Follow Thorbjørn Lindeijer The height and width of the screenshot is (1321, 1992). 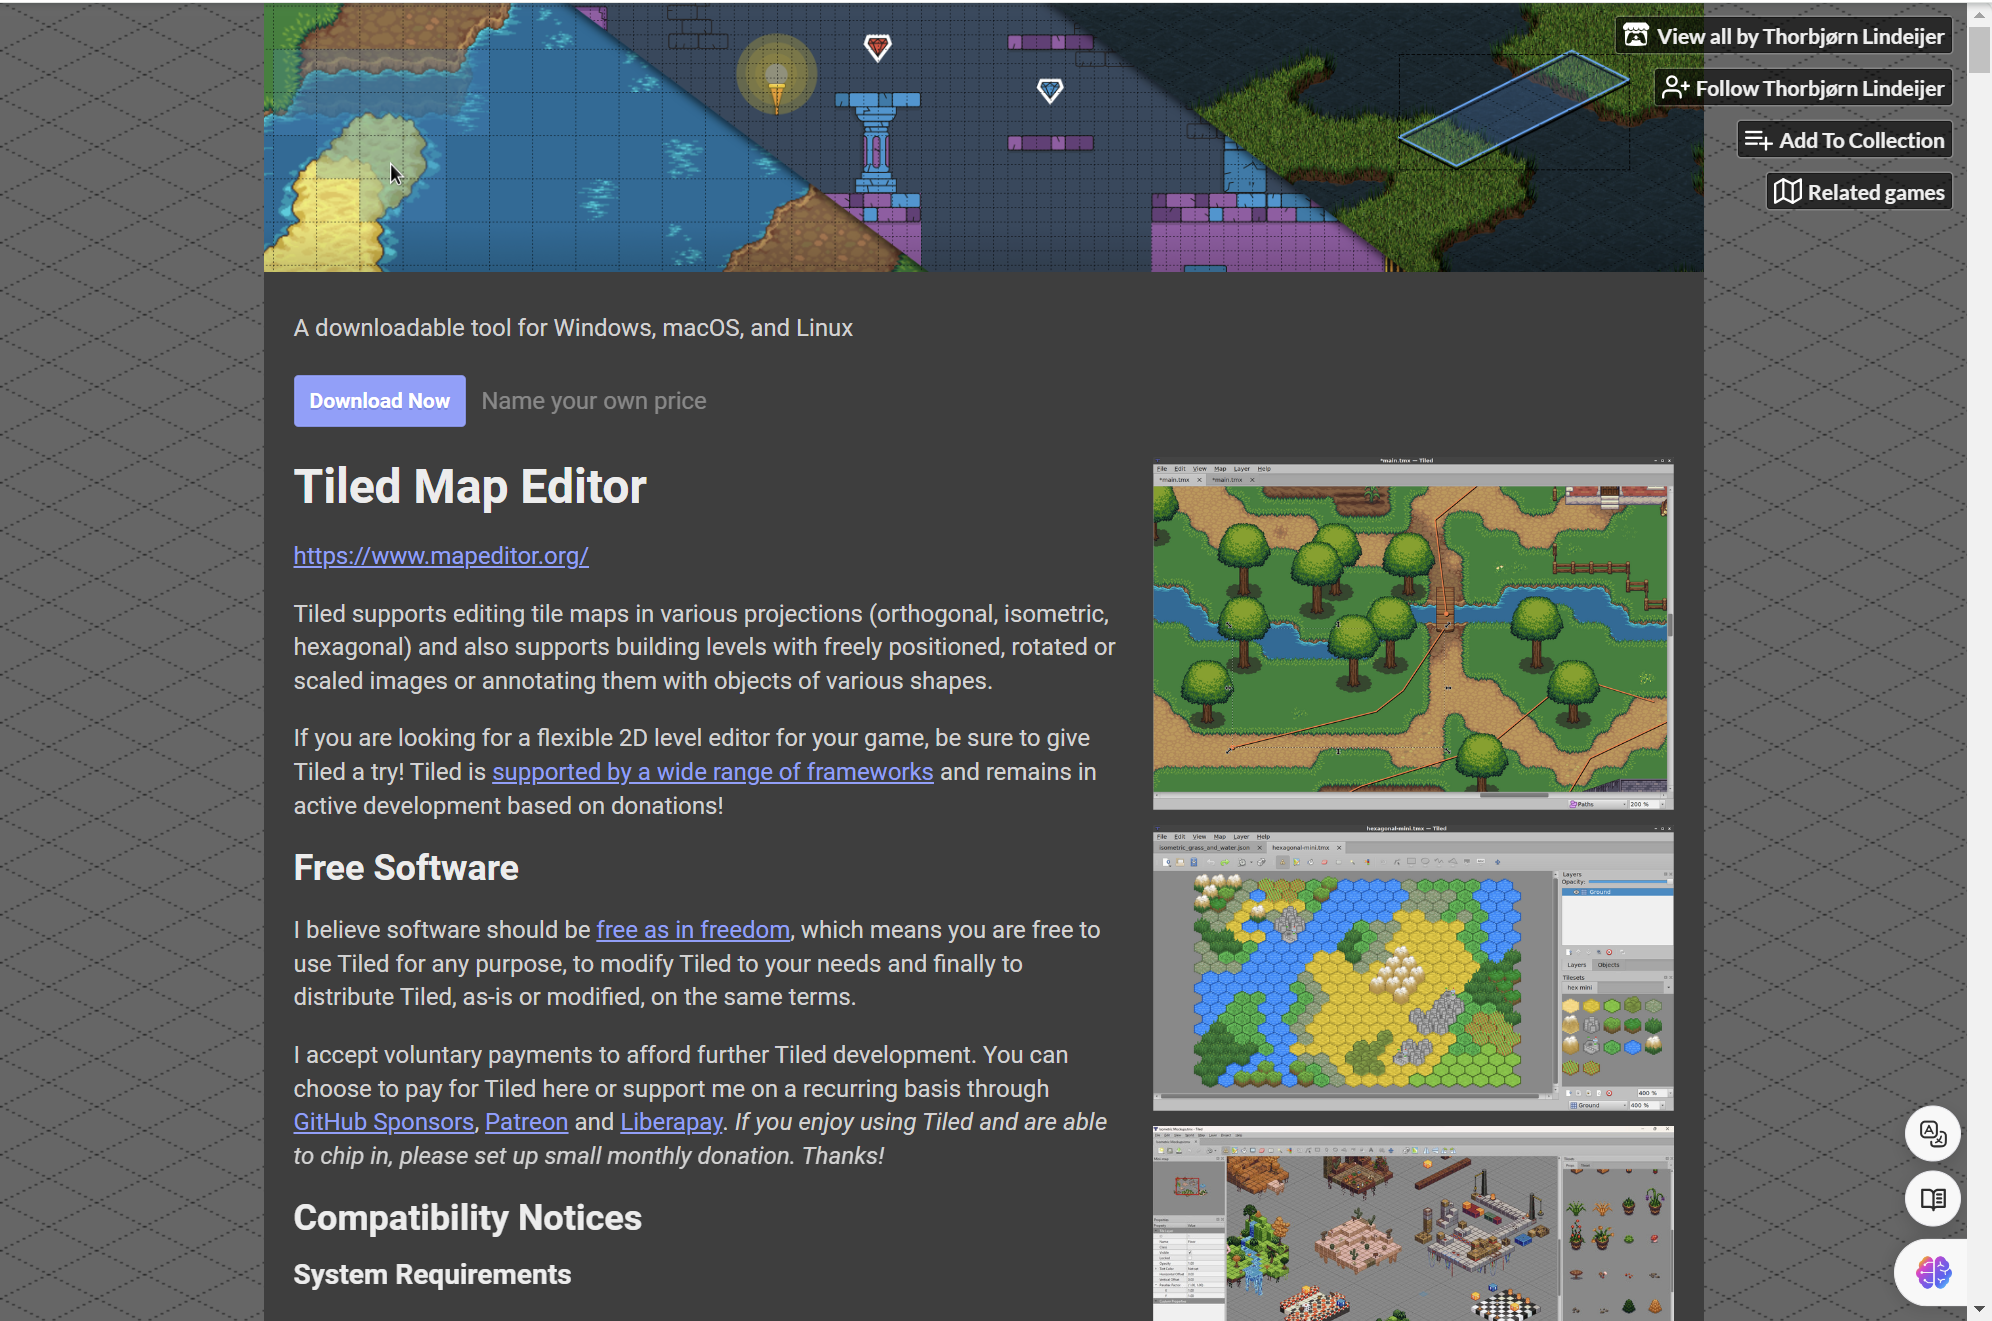coord(1803,88)
